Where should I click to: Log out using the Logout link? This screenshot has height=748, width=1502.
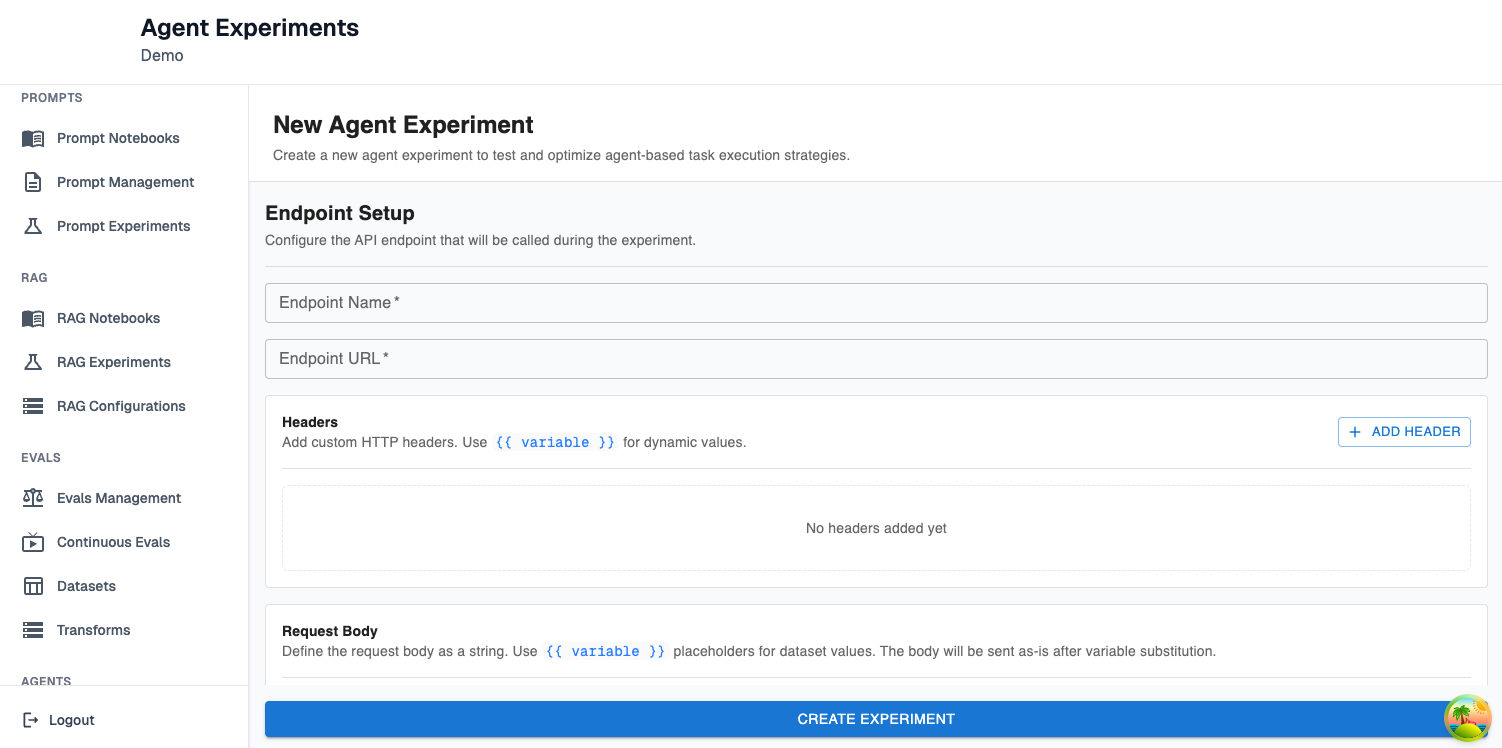pyautogui.click(x=71, y=720)
